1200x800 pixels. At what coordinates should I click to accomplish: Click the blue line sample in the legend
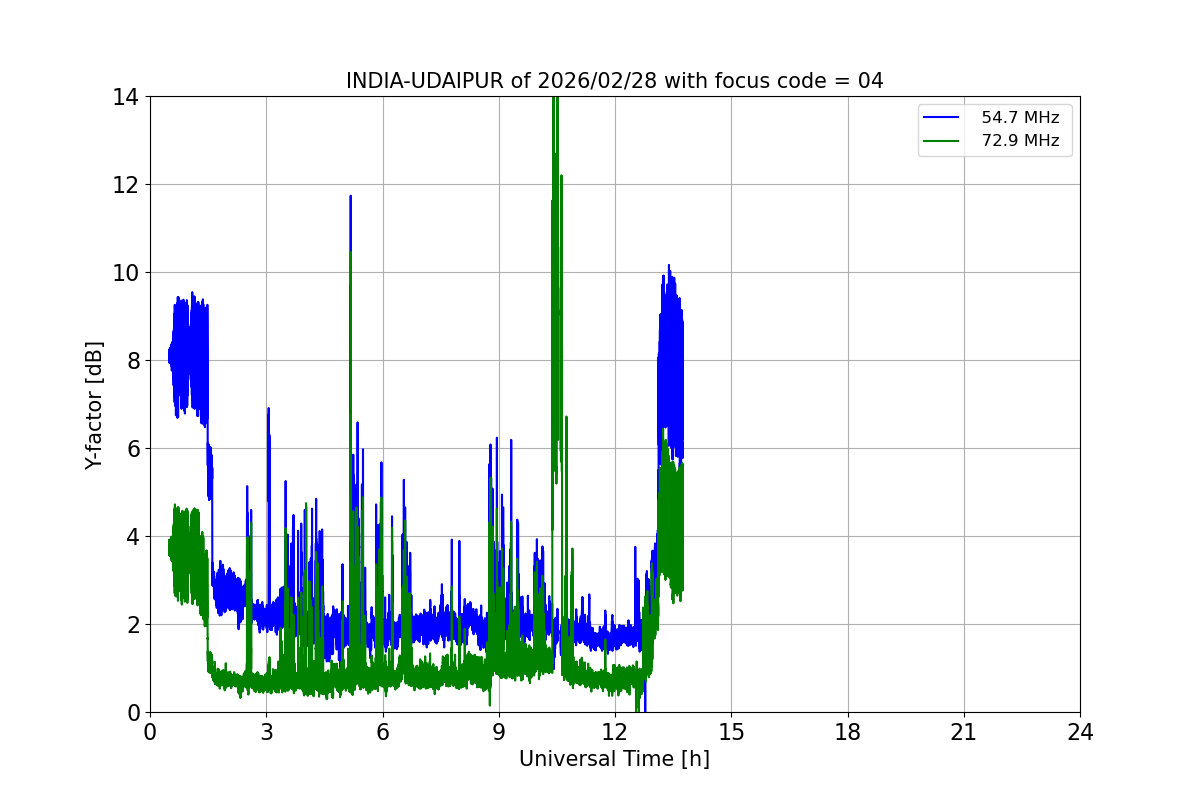point(943,118)
